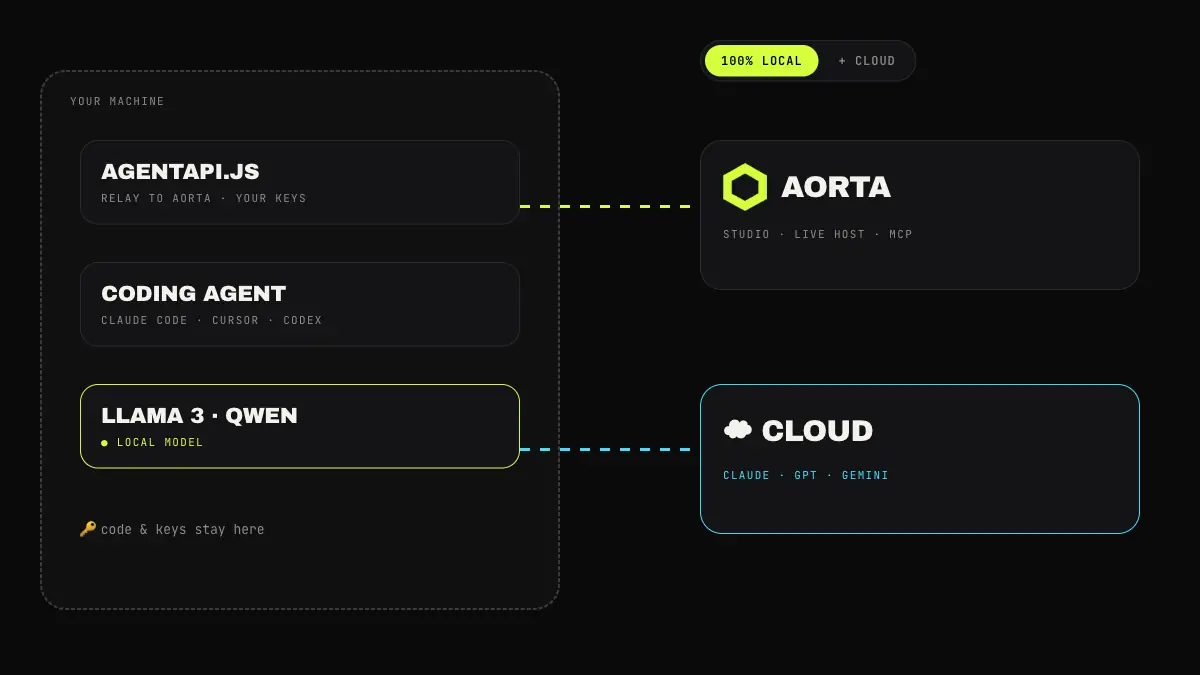1200x675 pixels.
Task: Click 'STUDIO · LIVE HOST · MCP' text
Action: pos(818,235)
